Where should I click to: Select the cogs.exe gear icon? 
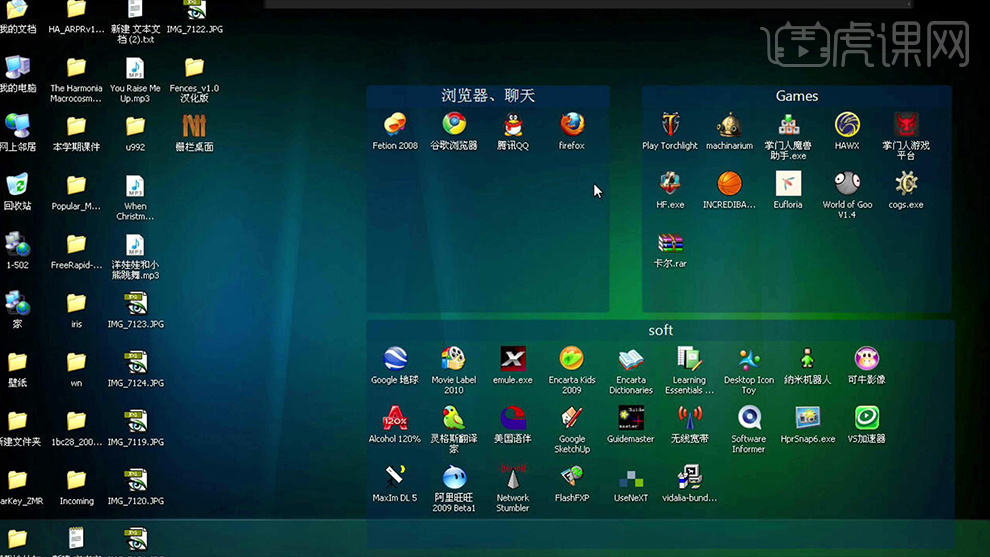906,184
